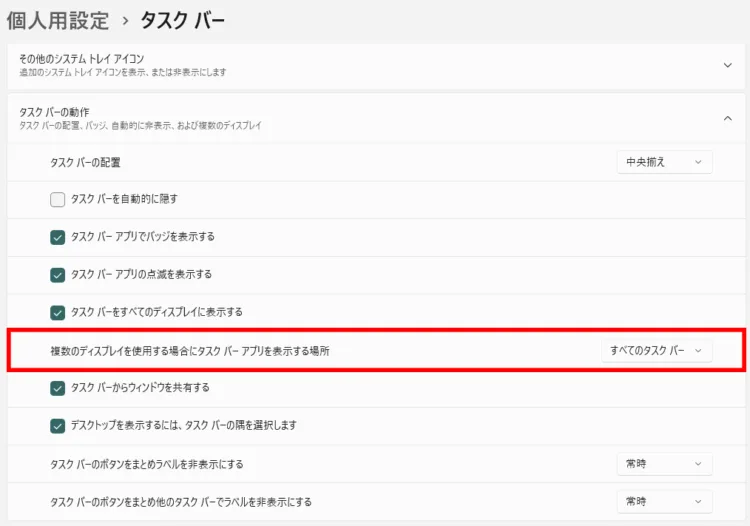The height and width of the screenshot is (526, 750).
Task: Click the down chevron on その他のシステム トレイ アイコン
Action: click(x=727, y=65)
